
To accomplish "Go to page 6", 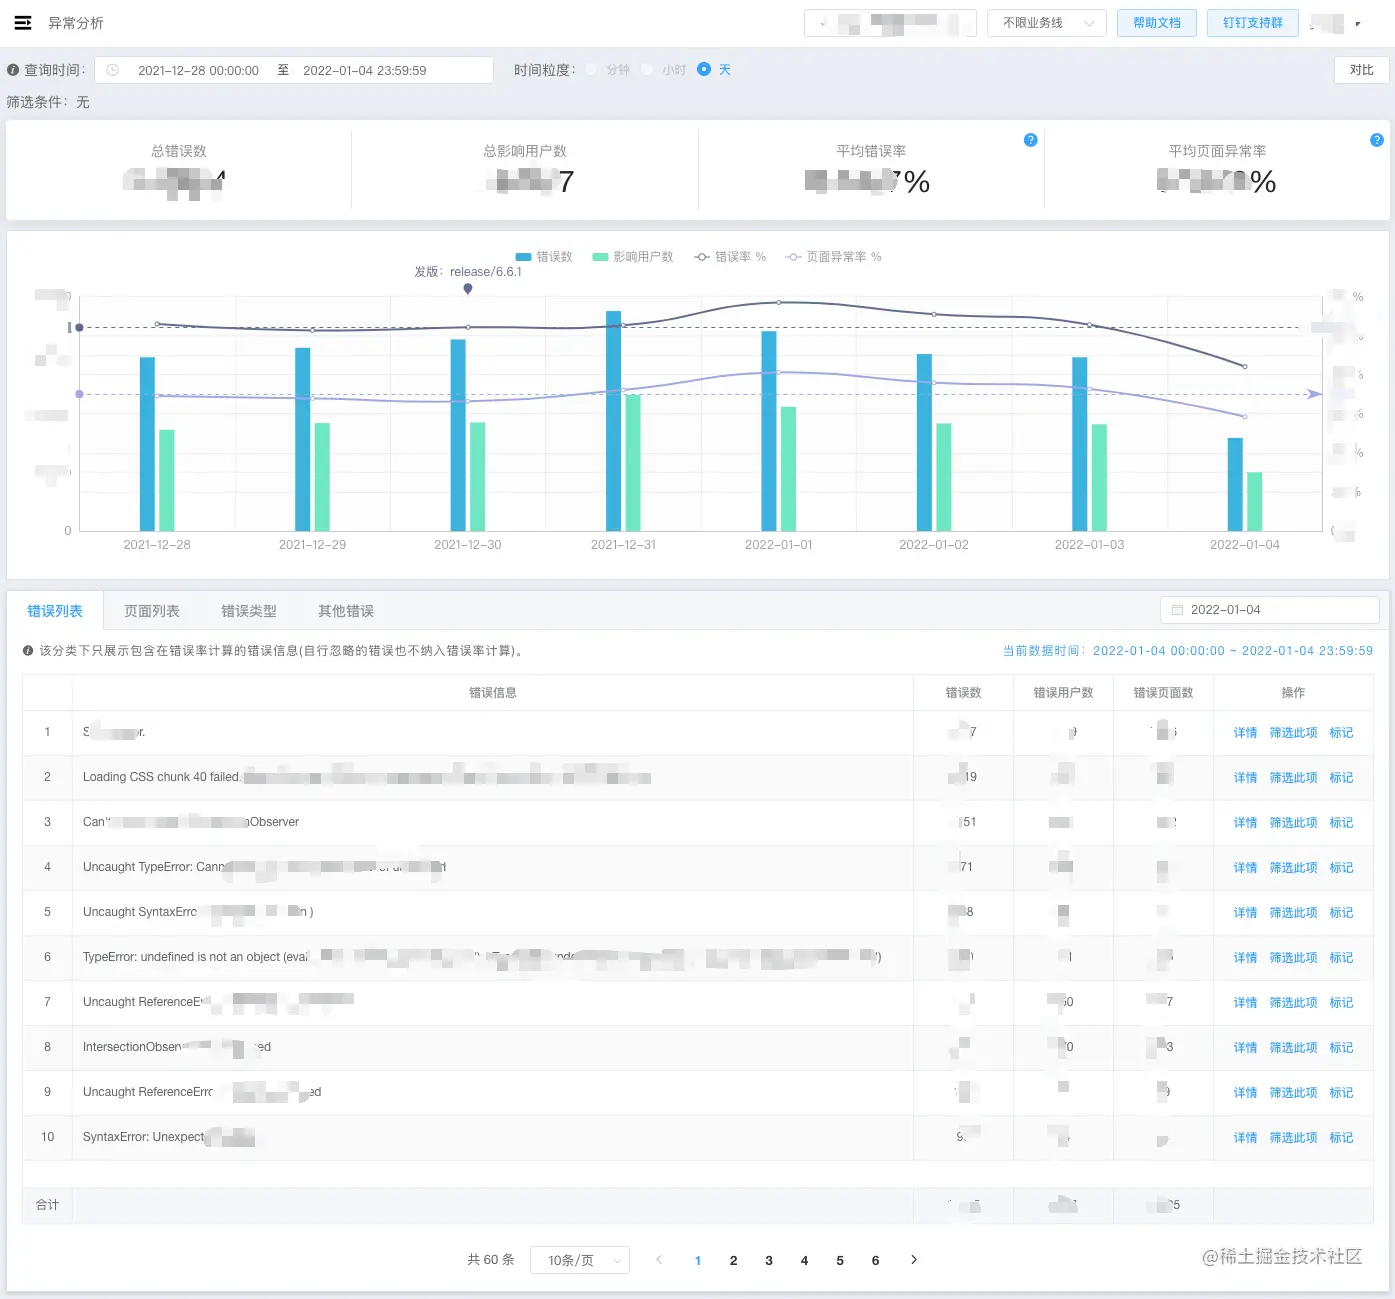I will 875,1260.
